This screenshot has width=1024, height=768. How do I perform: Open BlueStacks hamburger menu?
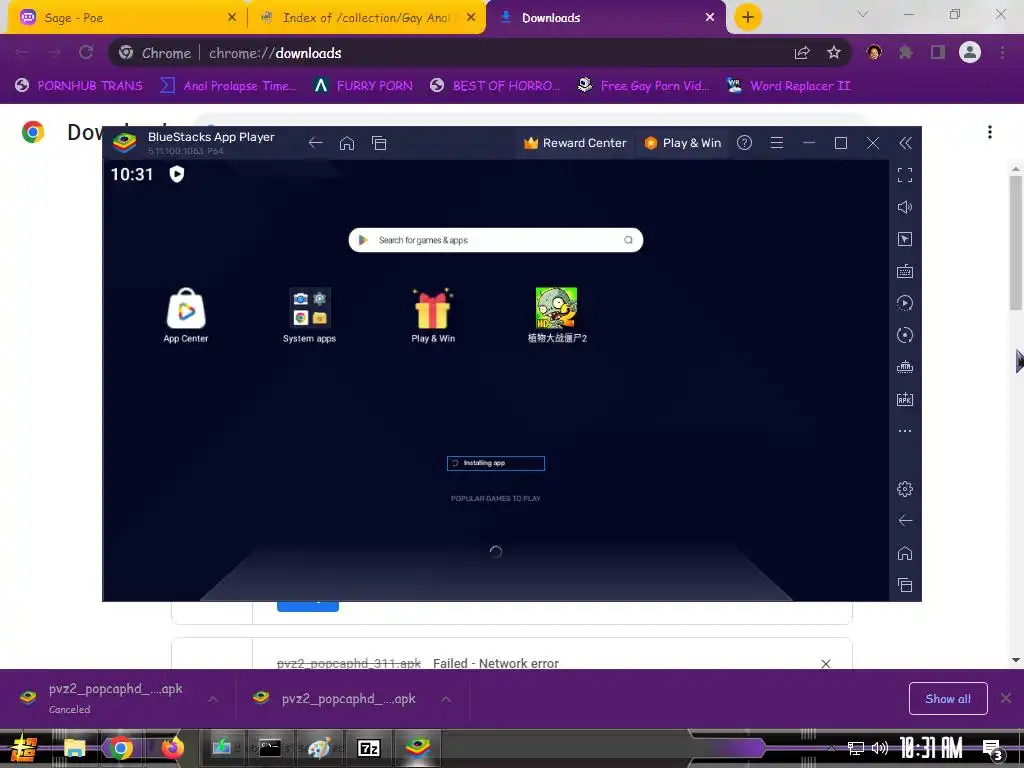(x=776, y=143)
